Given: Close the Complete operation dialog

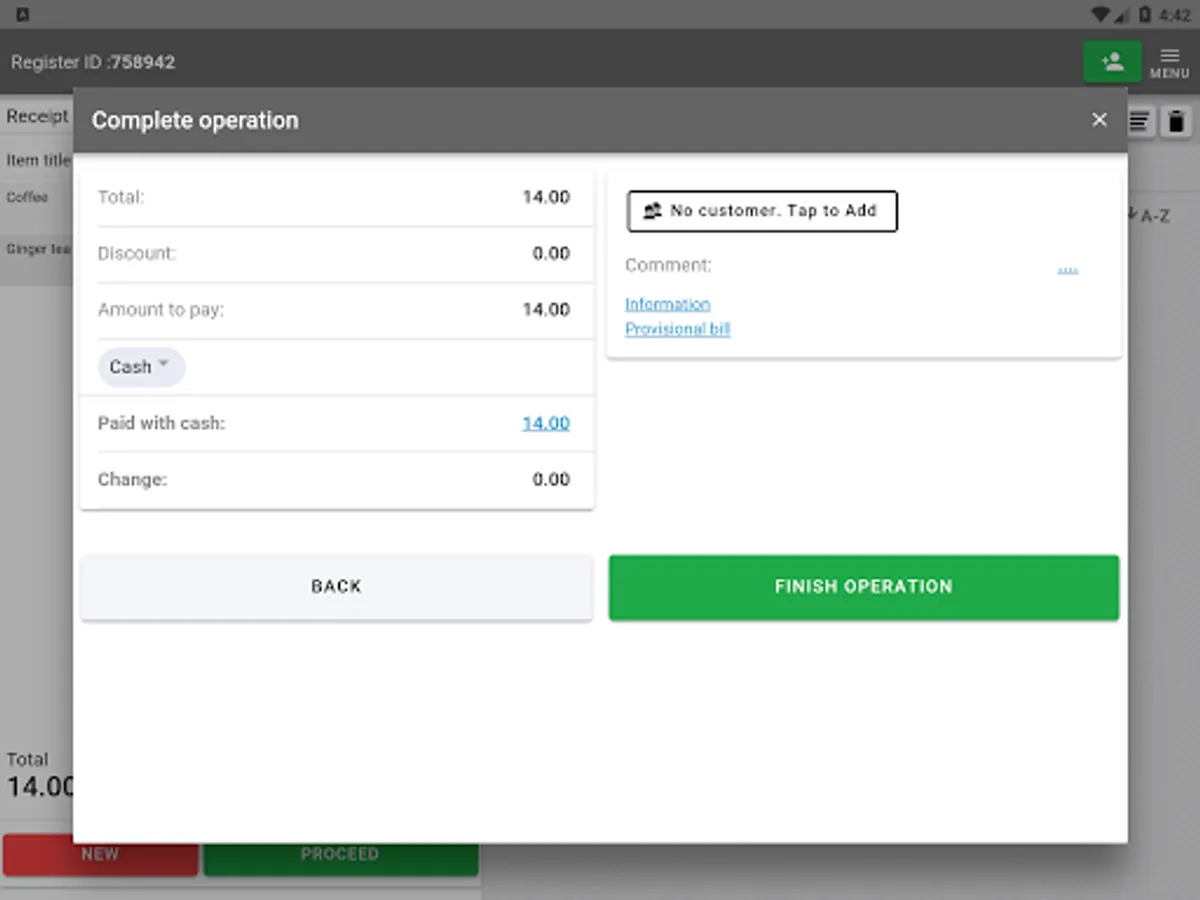Looking at the screenshot, I should [1099, 120].
